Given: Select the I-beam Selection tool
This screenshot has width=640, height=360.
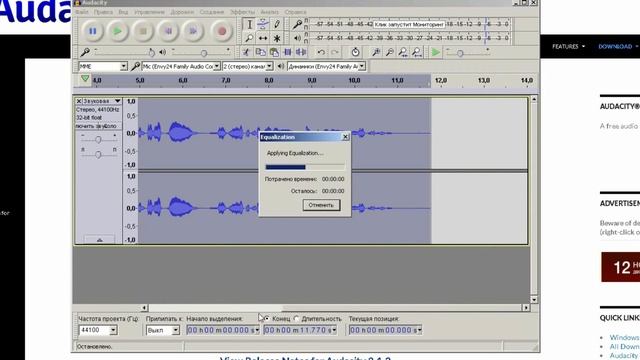Looking at the screenshot, I should pyautogui.click(x=249, y=24).
